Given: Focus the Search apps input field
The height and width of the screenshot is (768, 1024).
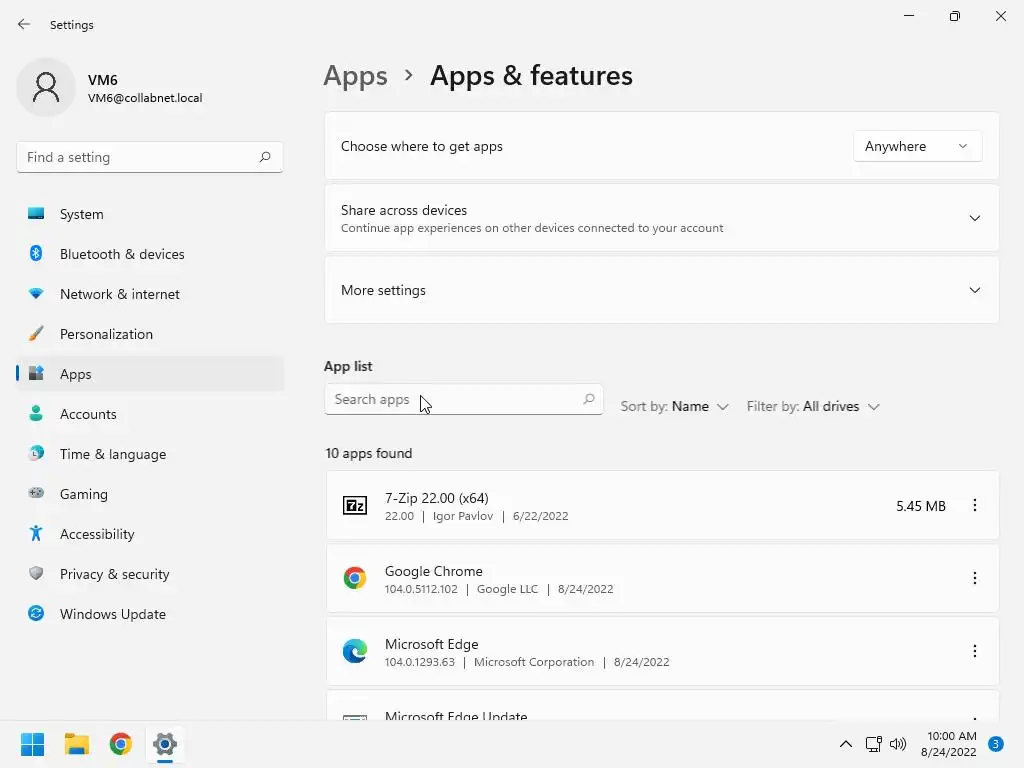Looking at the screenshot, I should click(455, 399).
